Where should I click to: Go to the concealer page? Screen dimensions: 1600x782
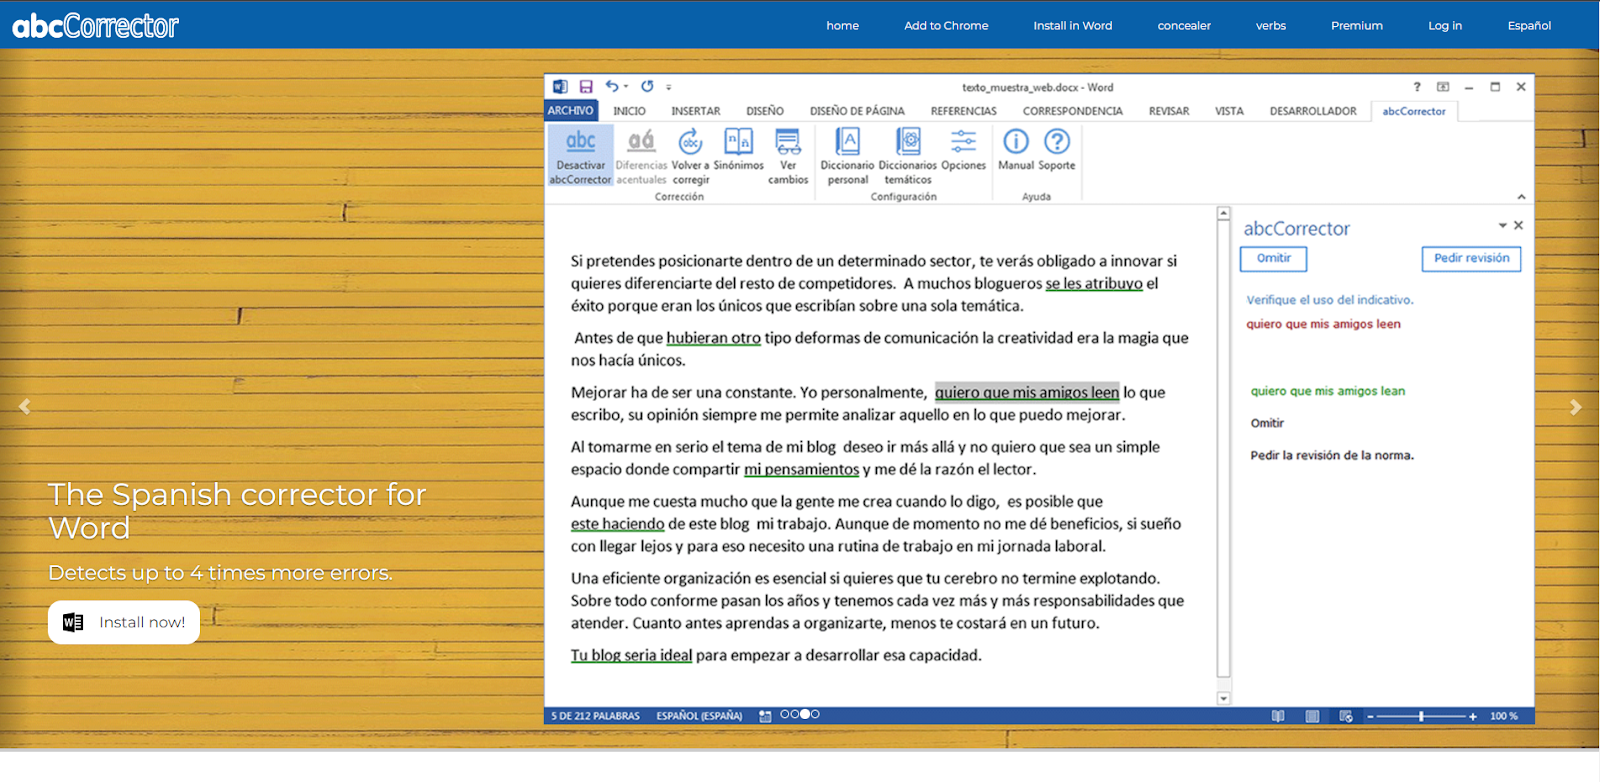tap(1184, 26)
